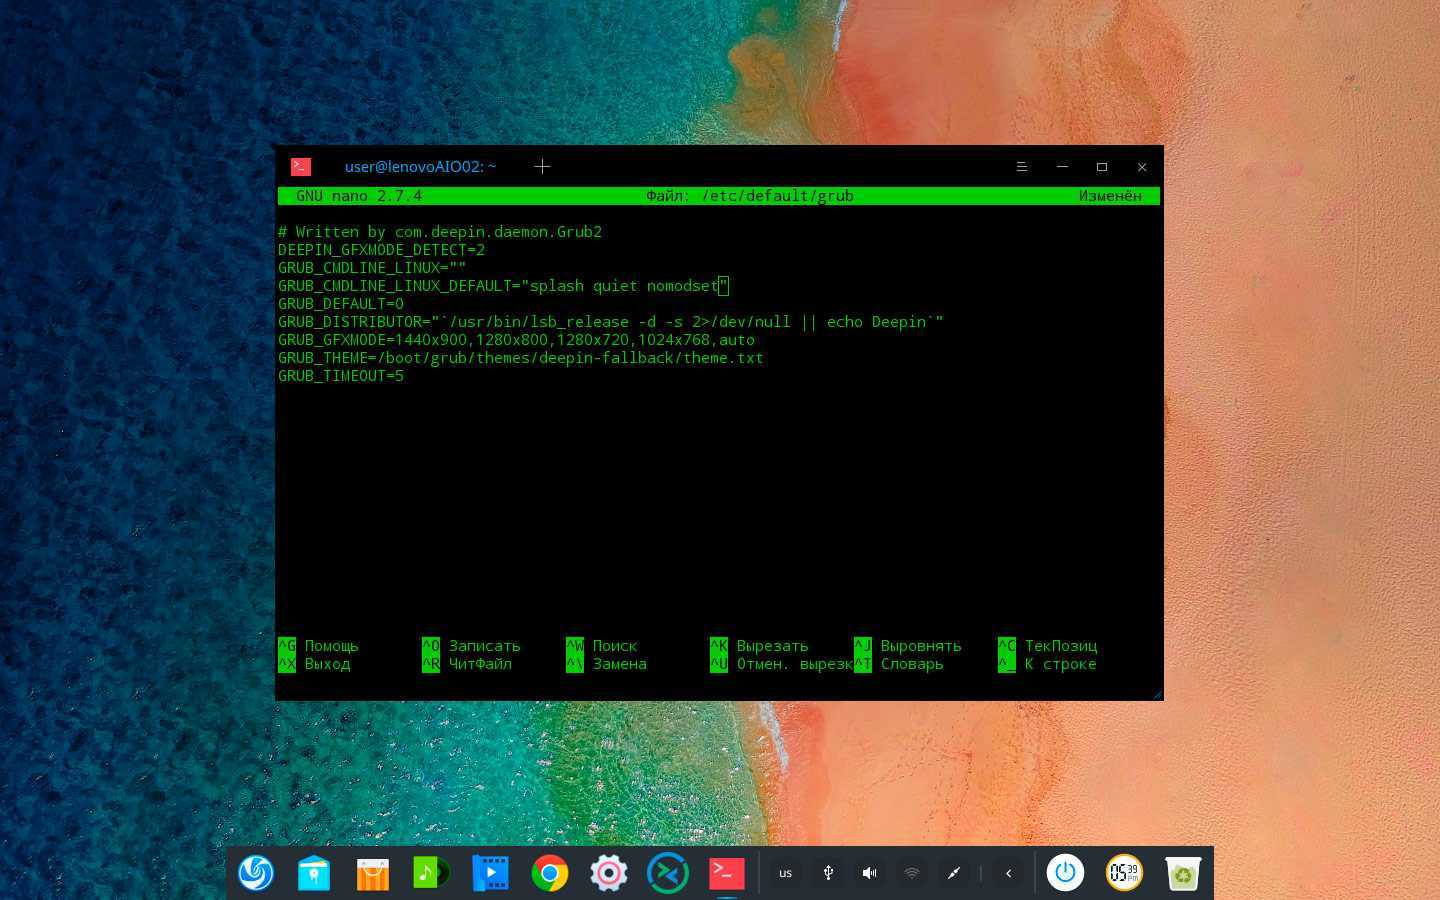Select the red Terminal icon in the dock
The width and height of the screenshot is (1440, 900).
[x=726, y=873]
